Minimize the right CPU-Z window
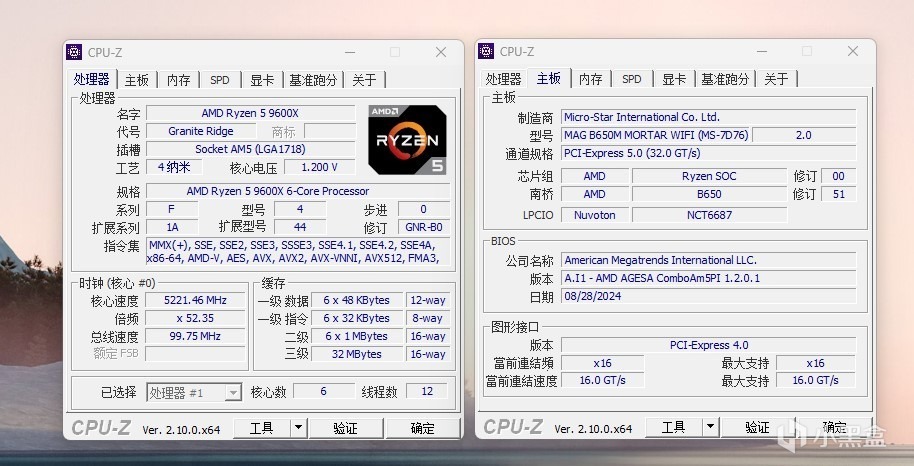This screenshot has height=466, width=914. pos(762,51)
